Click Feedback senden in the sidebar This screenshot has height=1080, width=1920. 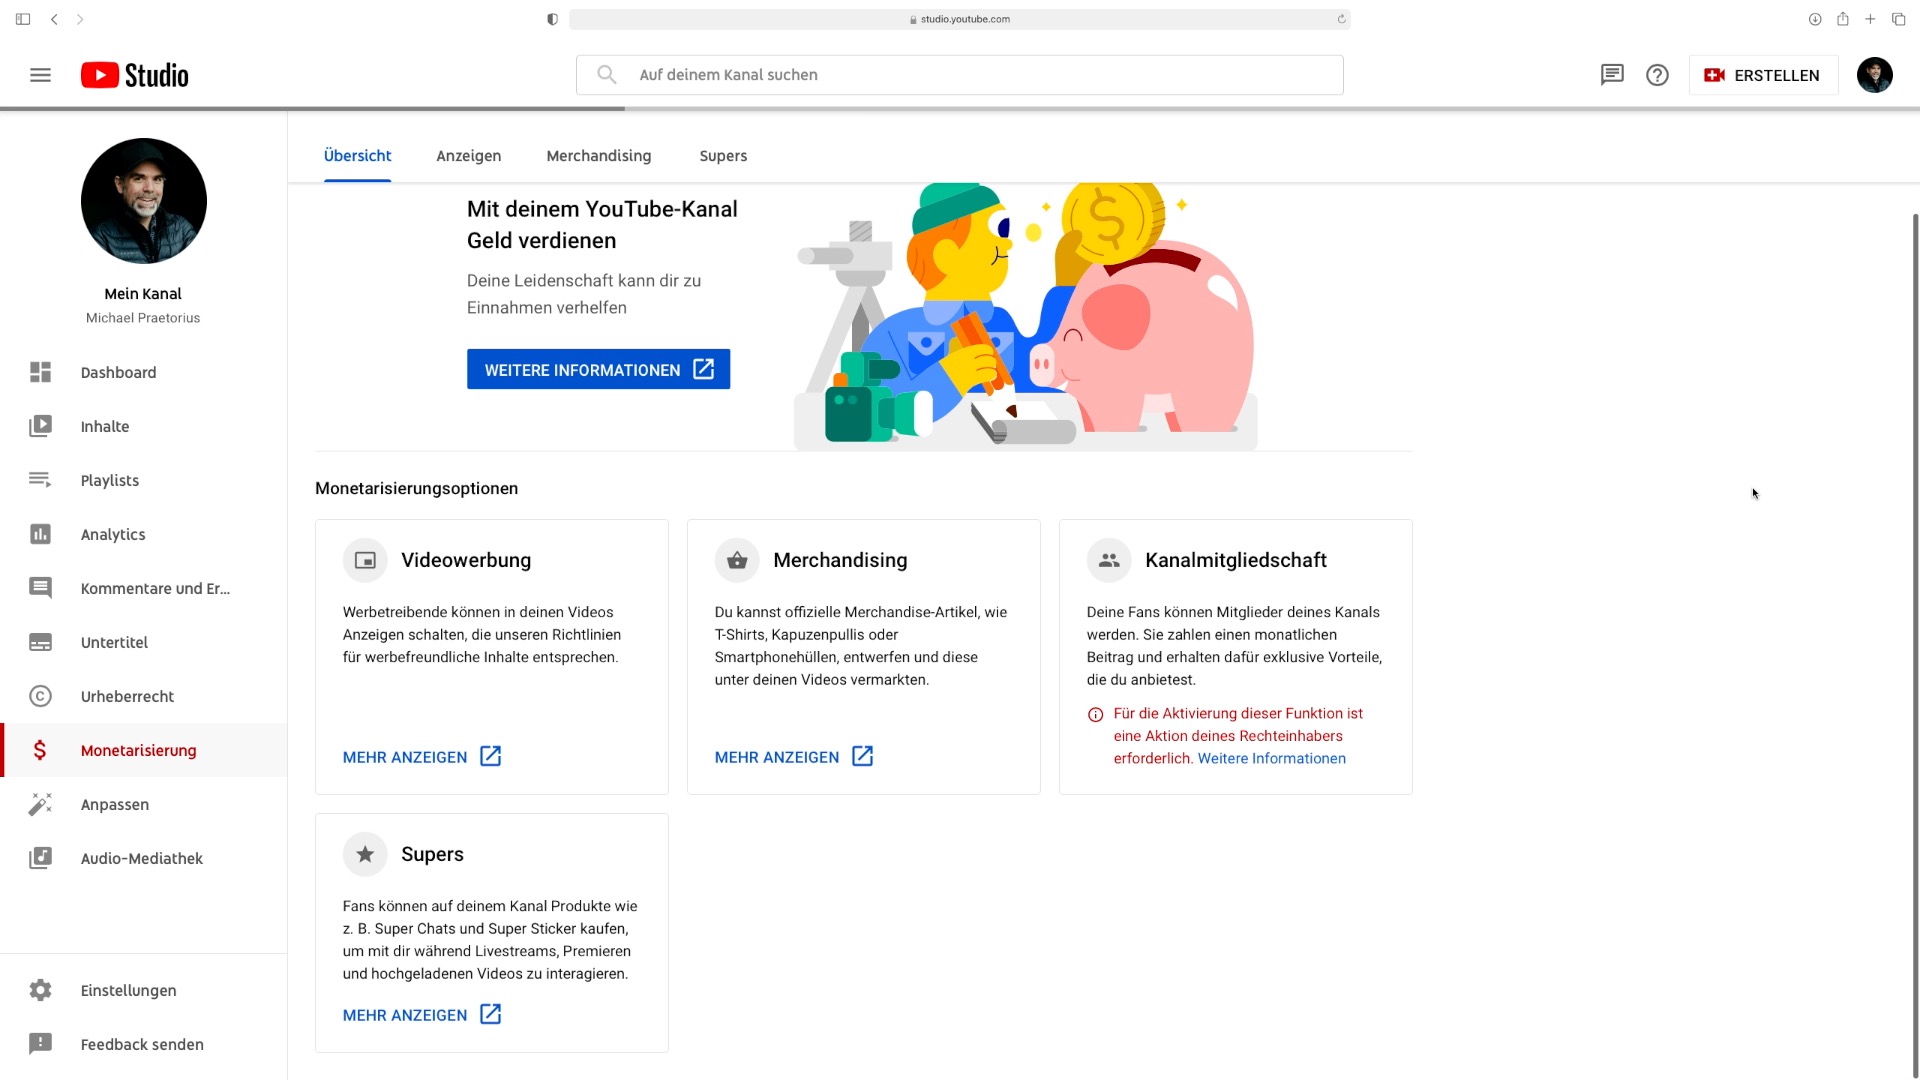(144, 1044)
